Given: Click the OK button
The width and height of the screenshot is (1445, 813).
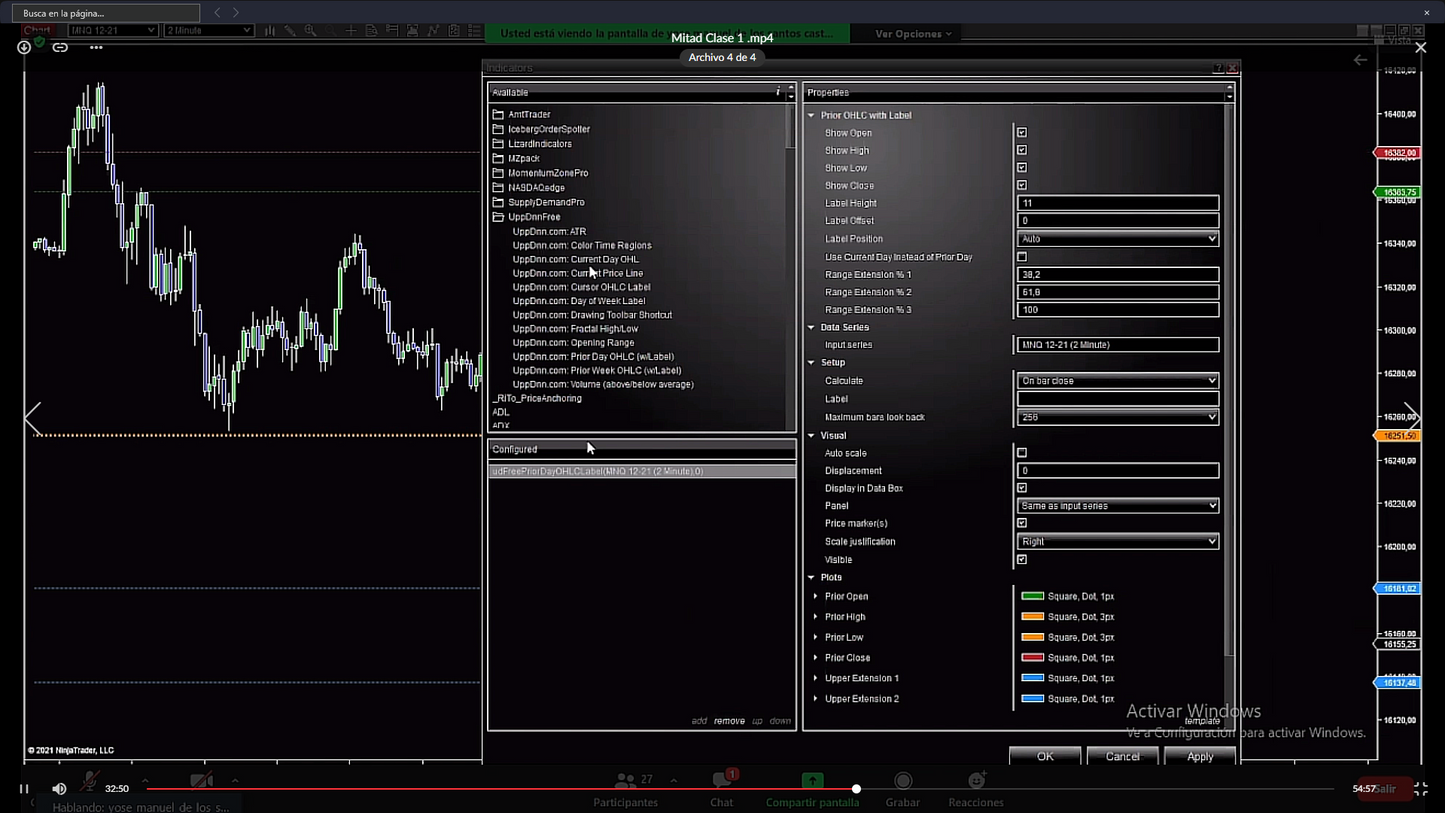Looking at the screenshot, I should point(1045,757).
